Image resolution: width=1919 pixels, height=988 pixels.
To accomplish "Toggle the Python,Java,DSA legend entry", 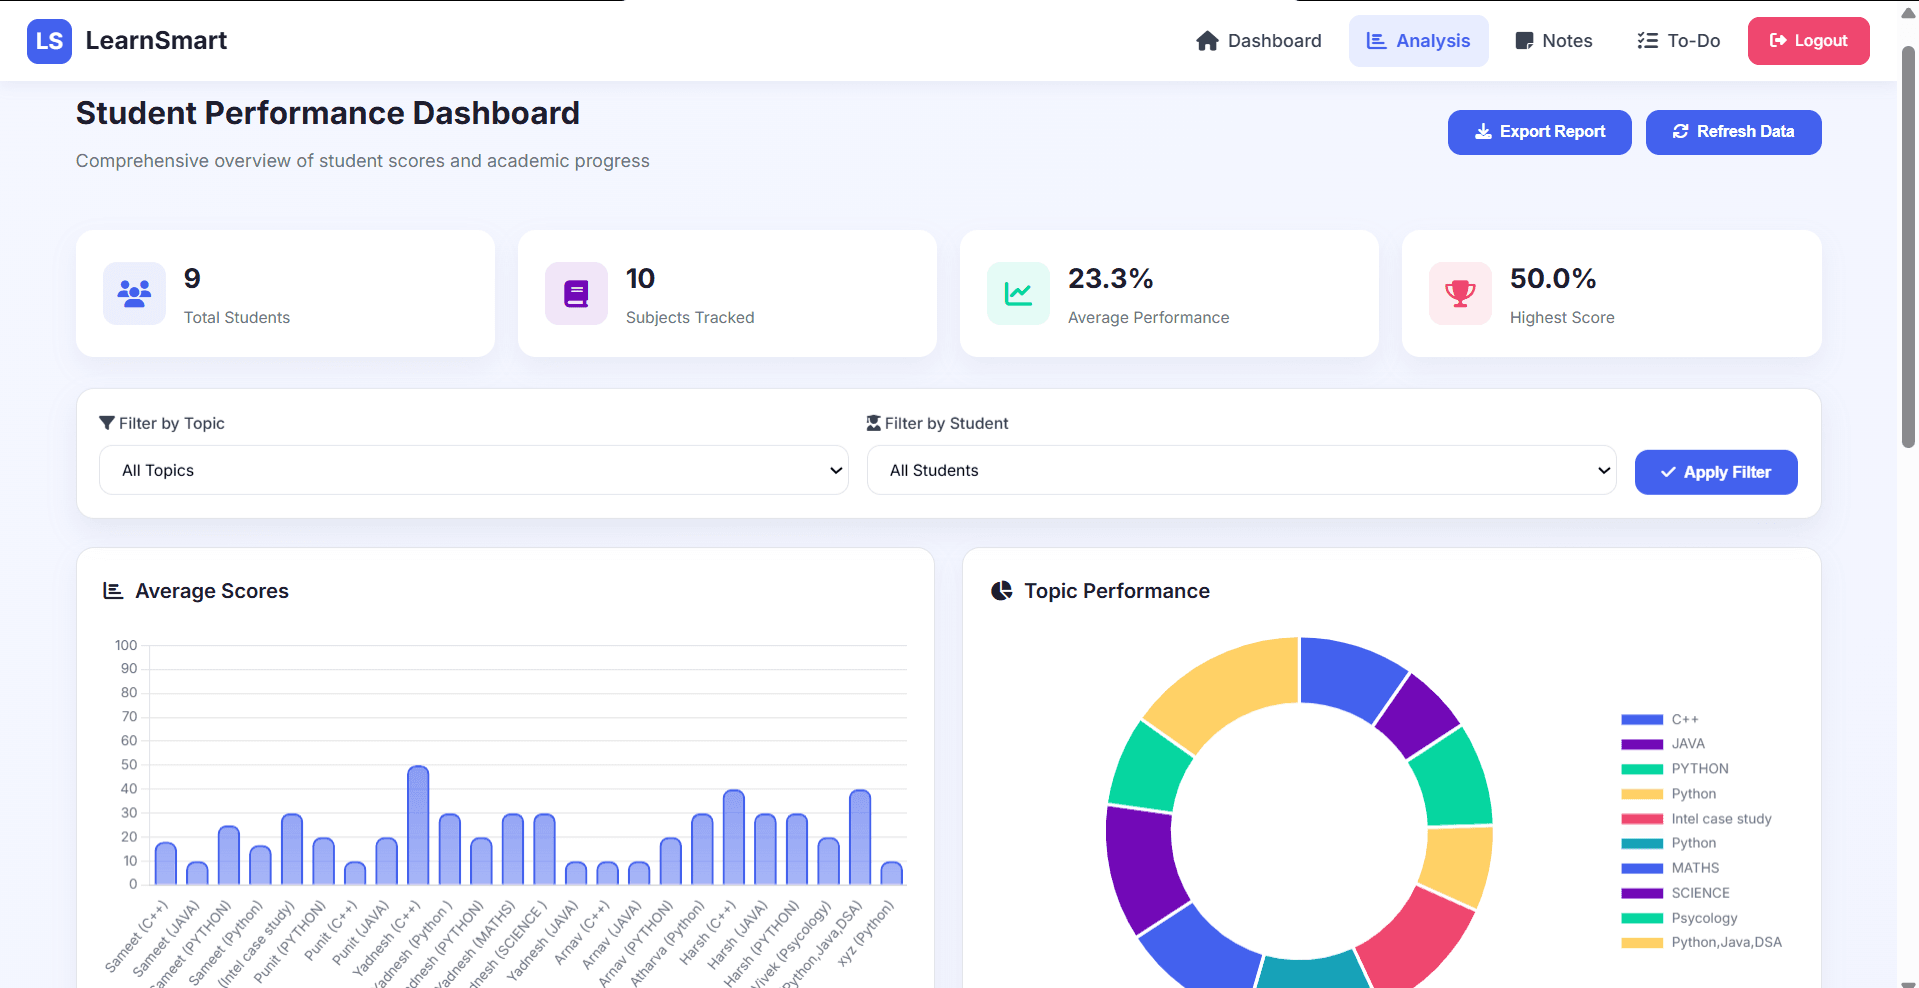I will 1701,942.
